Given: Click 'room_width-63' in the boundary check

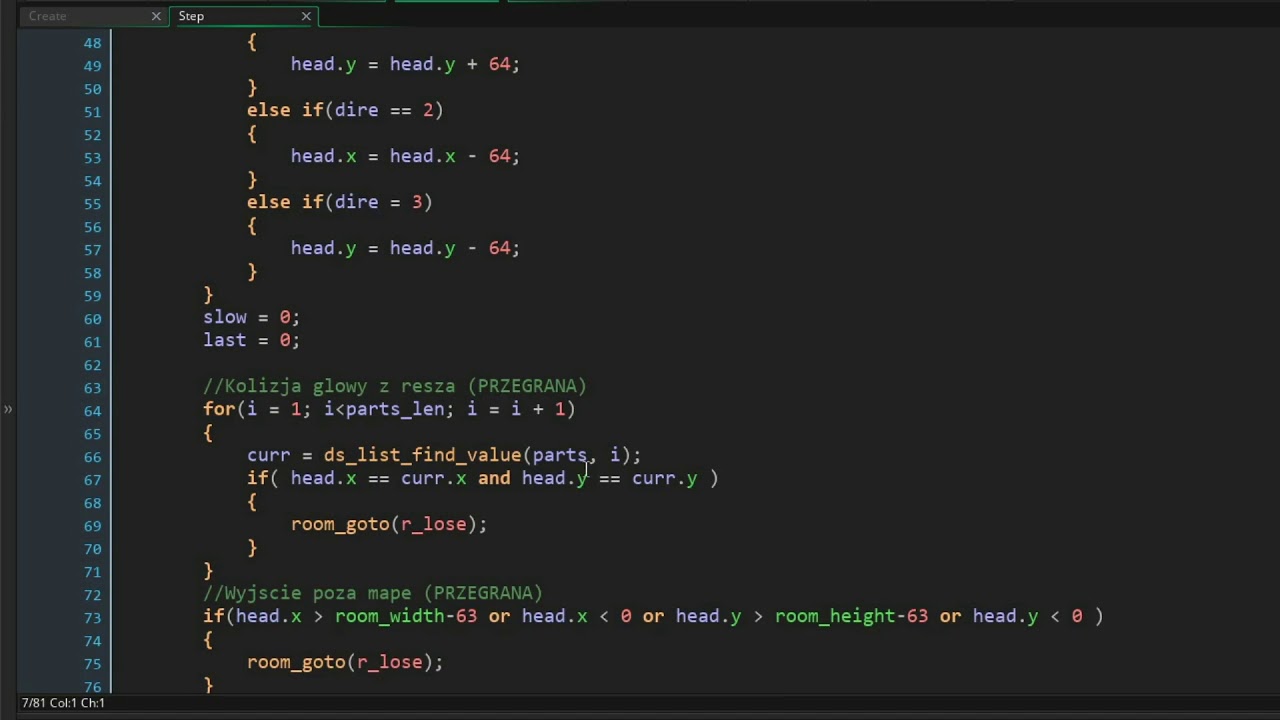Looking at the screenshot, I should [406, 616].
